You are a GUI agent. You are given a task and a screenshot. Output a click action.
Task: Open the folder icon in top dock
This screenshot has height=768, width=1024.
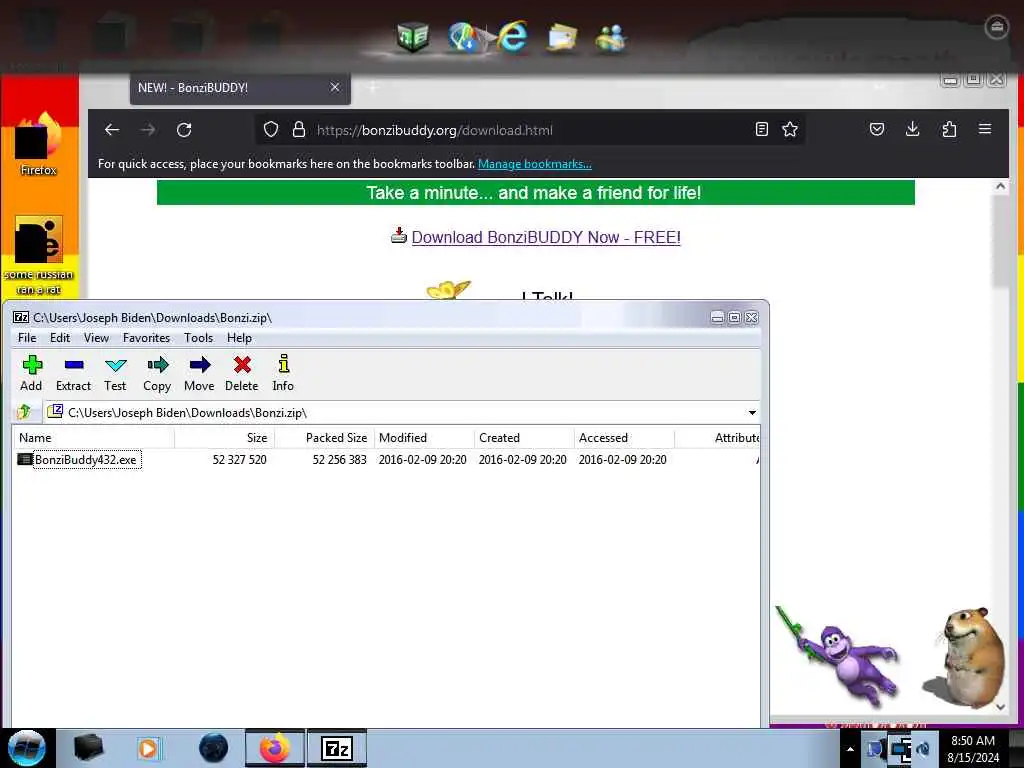coord(562,38)
